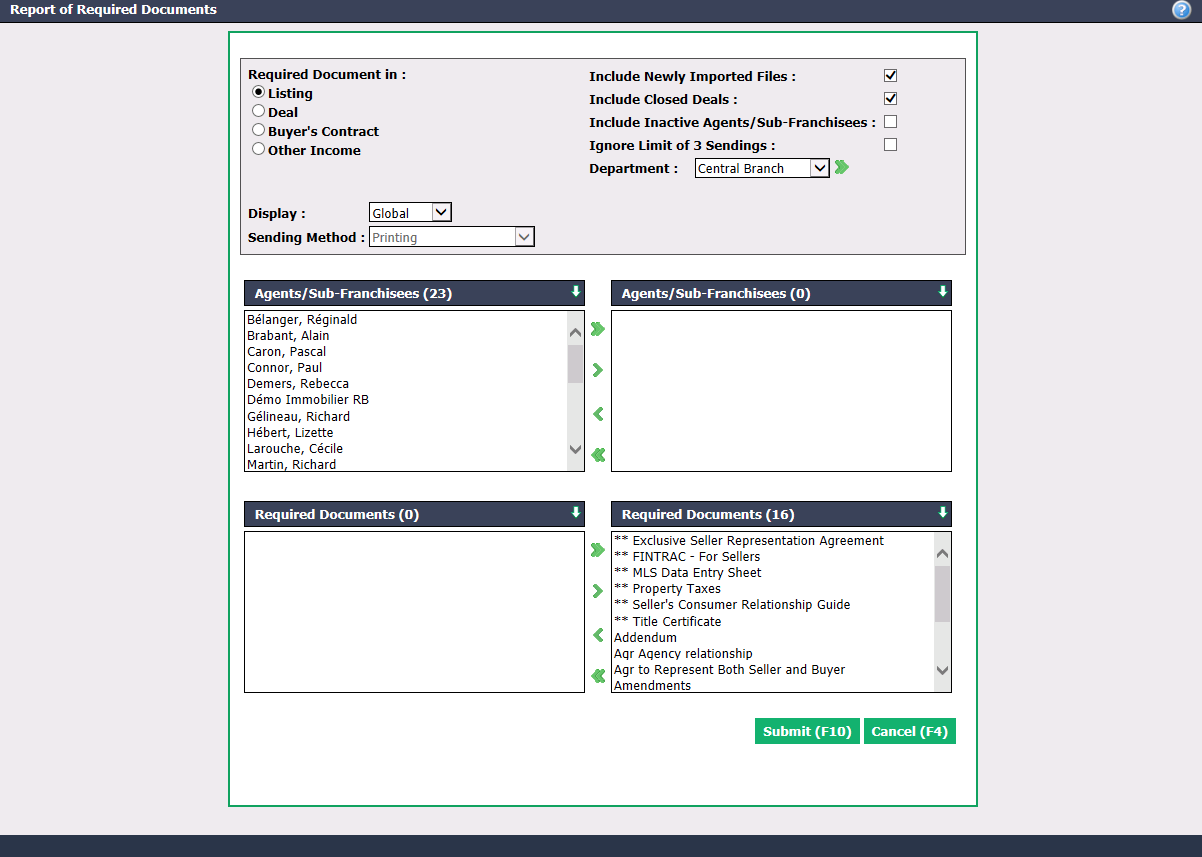Enable Ignore Limit of 3 Sendings
This screenshot has height=857, width=1202.
click(890, 145)
